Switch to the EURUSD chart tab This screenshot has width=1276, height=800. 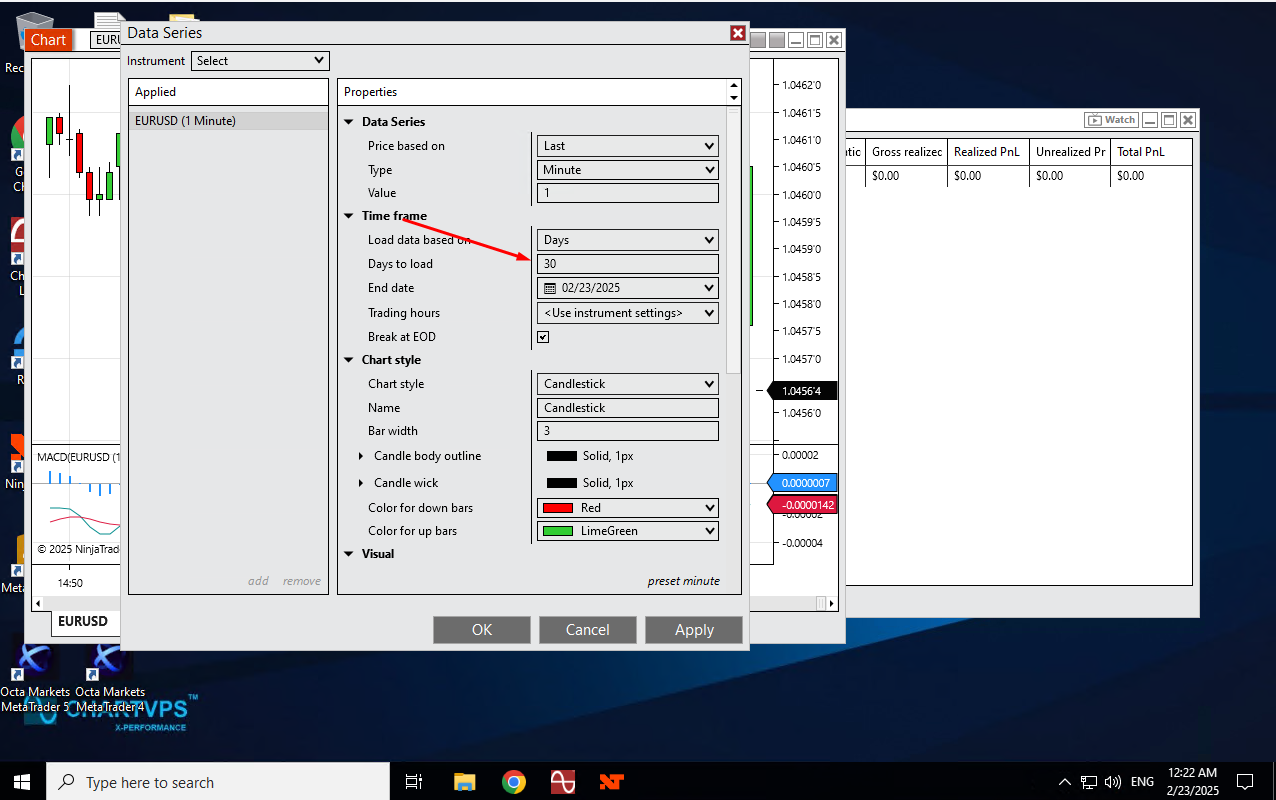point(82,621)
